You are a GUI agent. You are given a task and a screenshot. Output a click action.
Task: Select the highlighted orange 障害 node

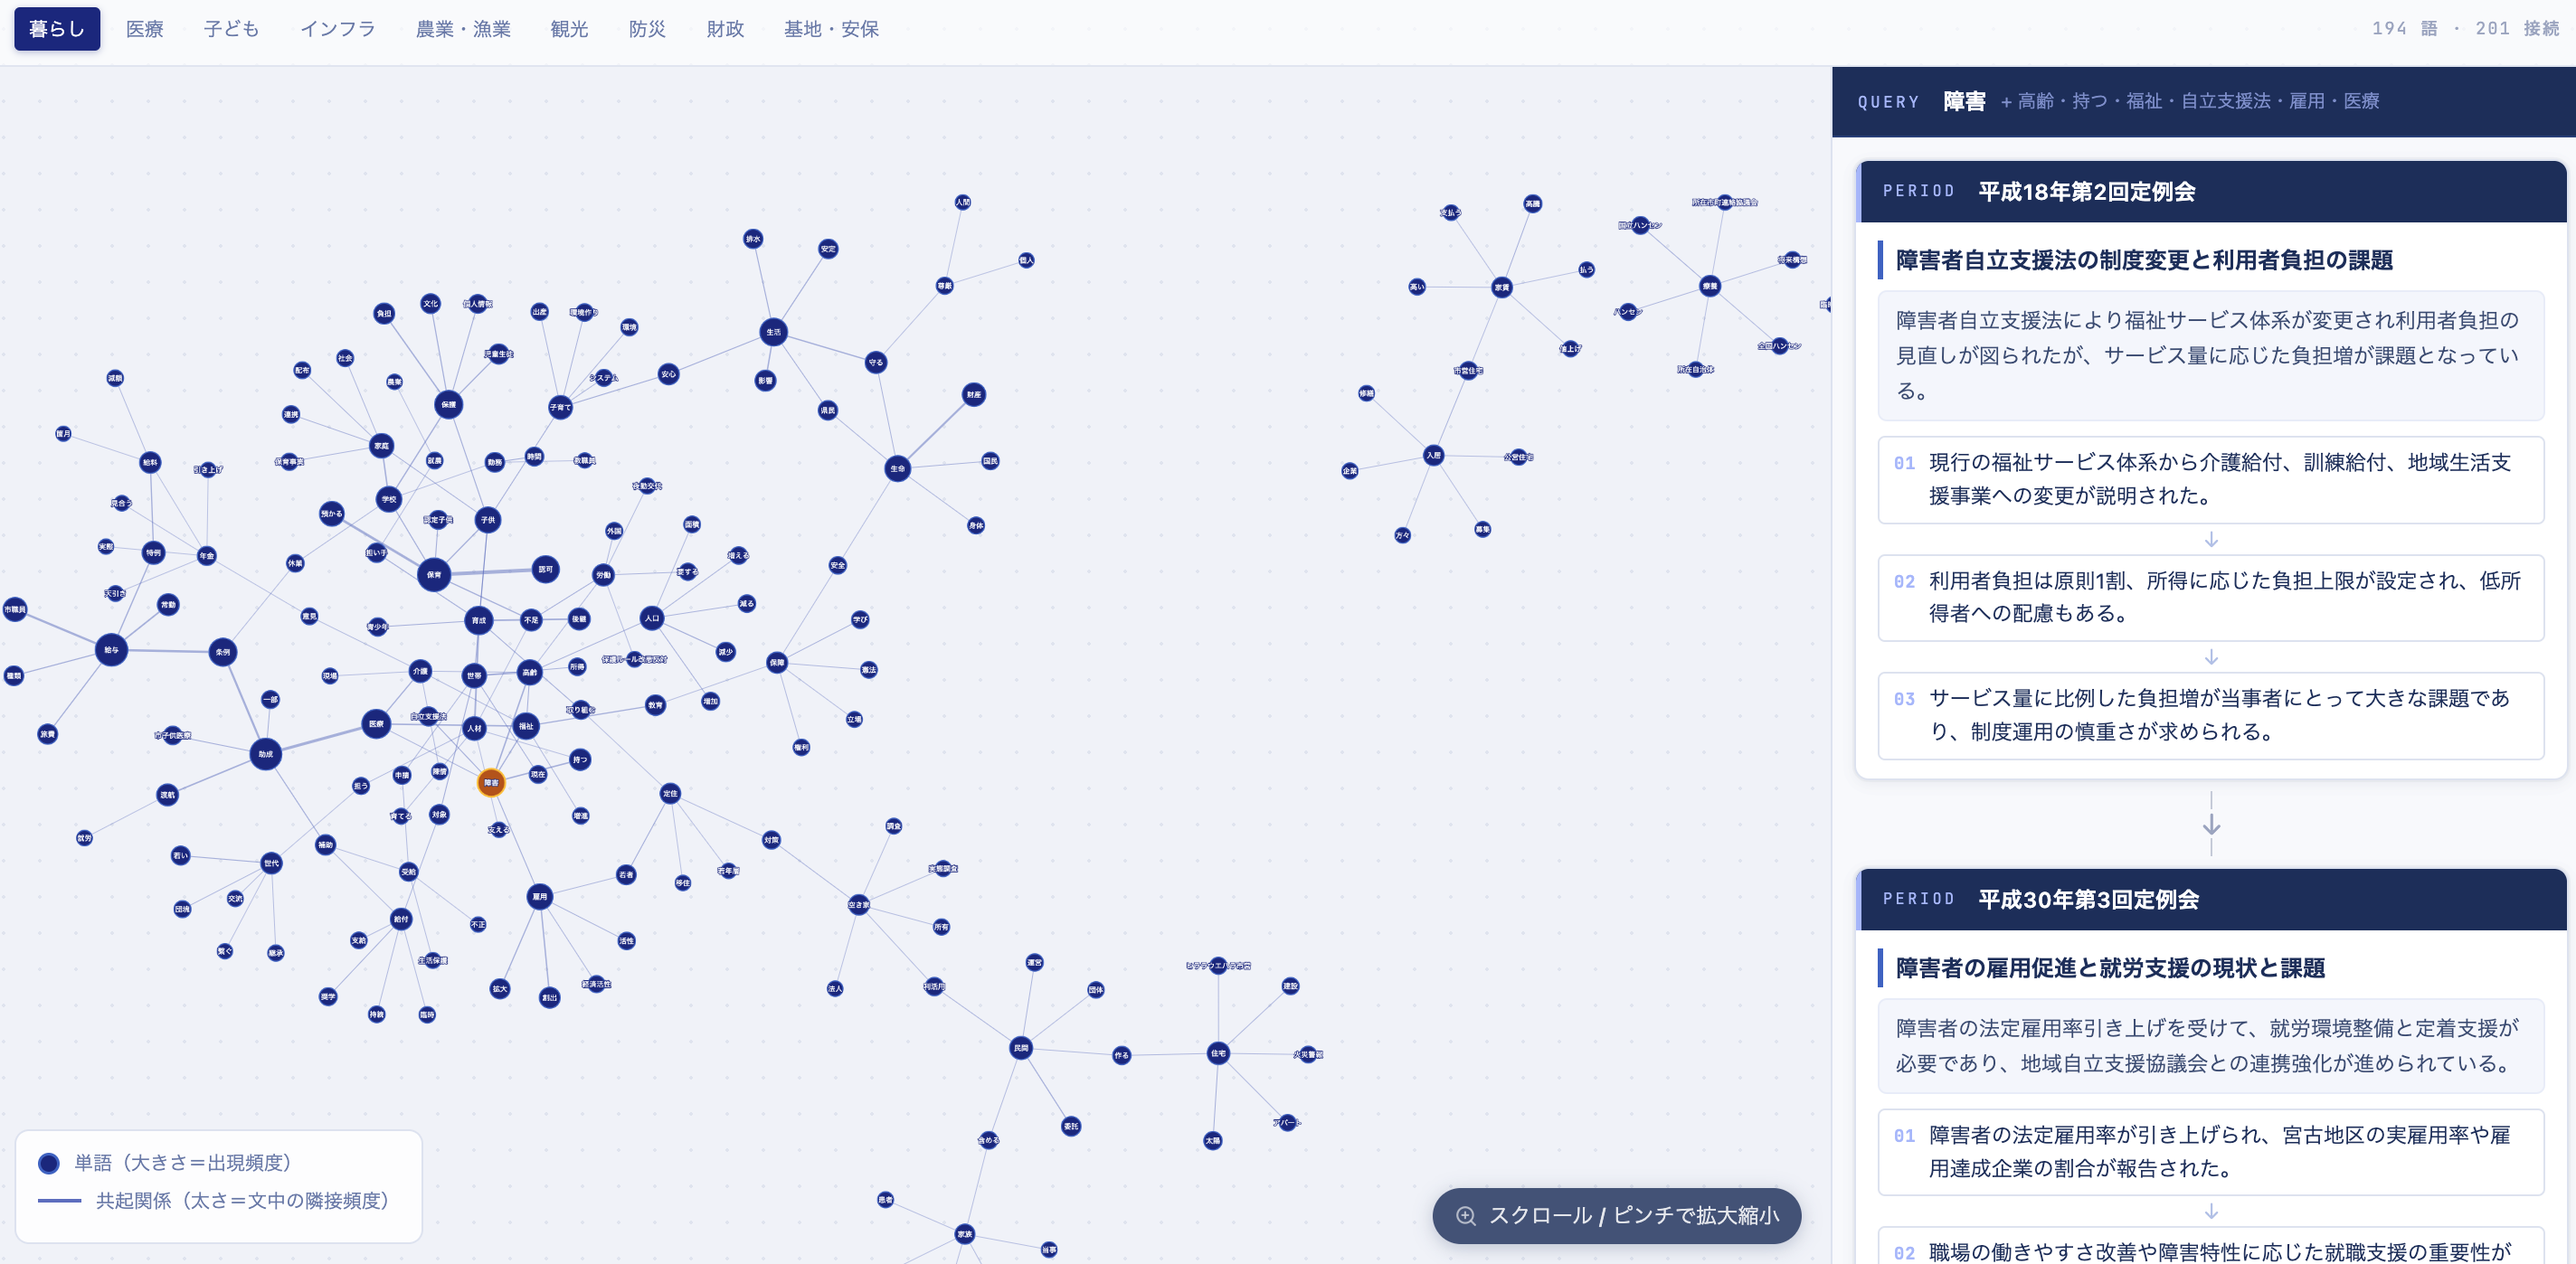[491, 783]
